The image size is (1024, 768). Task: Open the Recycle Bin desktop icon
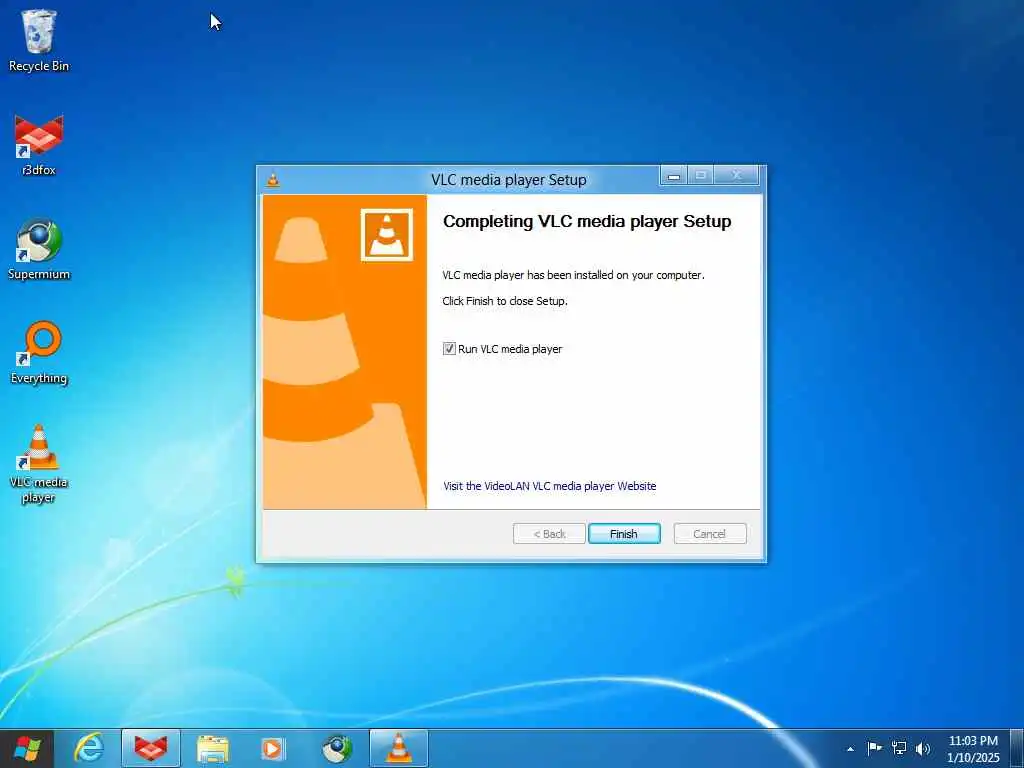click(x=39, y=40)
